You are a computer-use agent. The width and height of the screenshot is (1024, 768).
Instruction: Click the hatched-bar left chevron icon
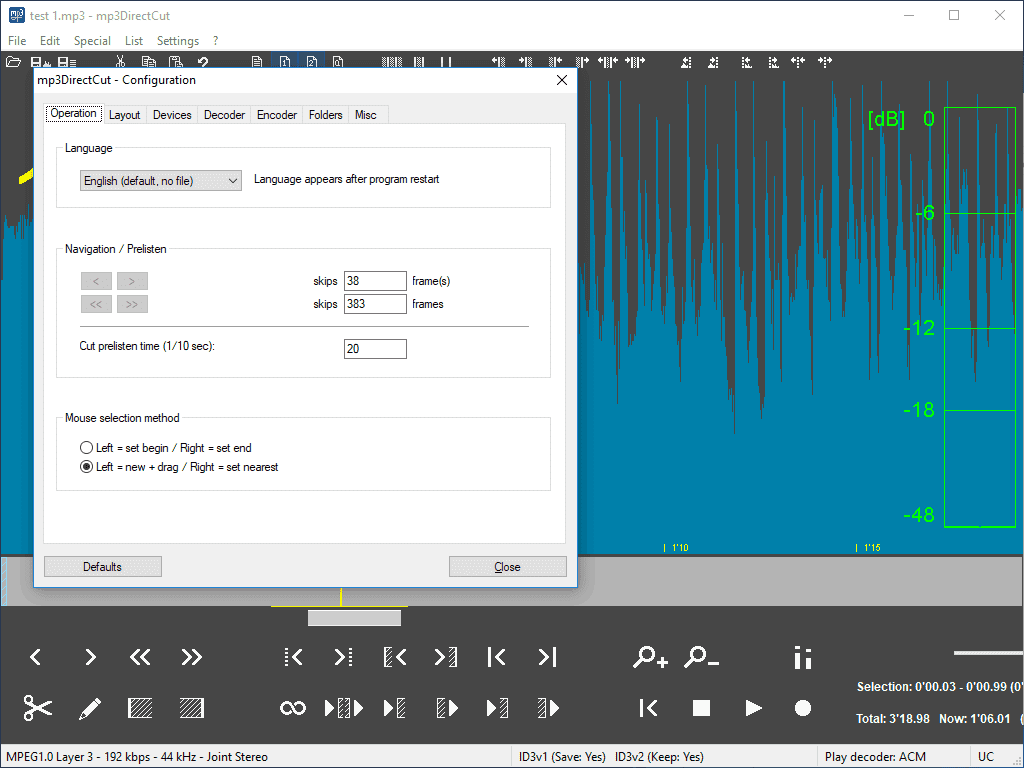[x=395, y=657]
